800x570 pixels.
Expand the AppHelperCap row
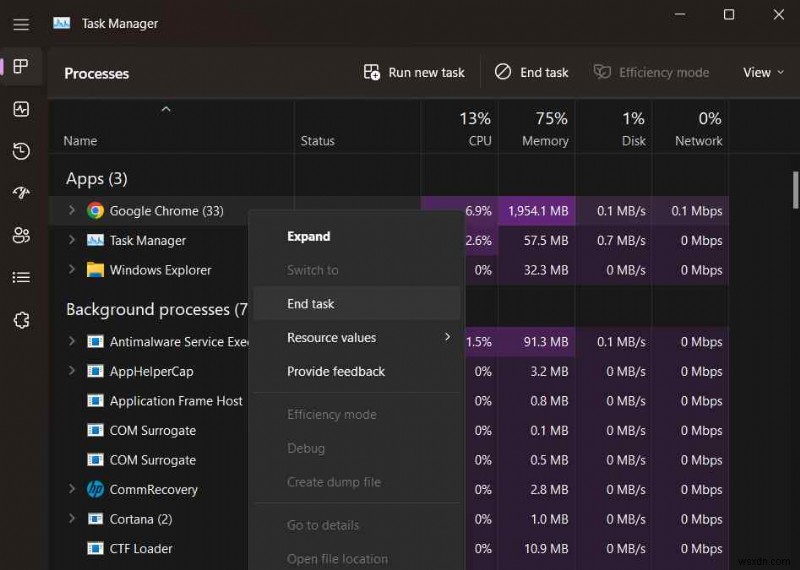click(71, 370)
